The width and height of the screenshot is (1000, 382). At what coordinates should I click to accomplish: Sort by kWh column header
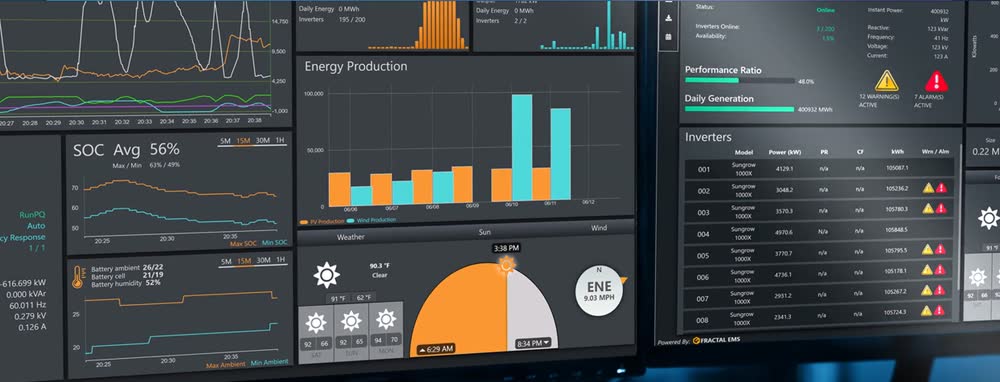(x=897, y=152)
